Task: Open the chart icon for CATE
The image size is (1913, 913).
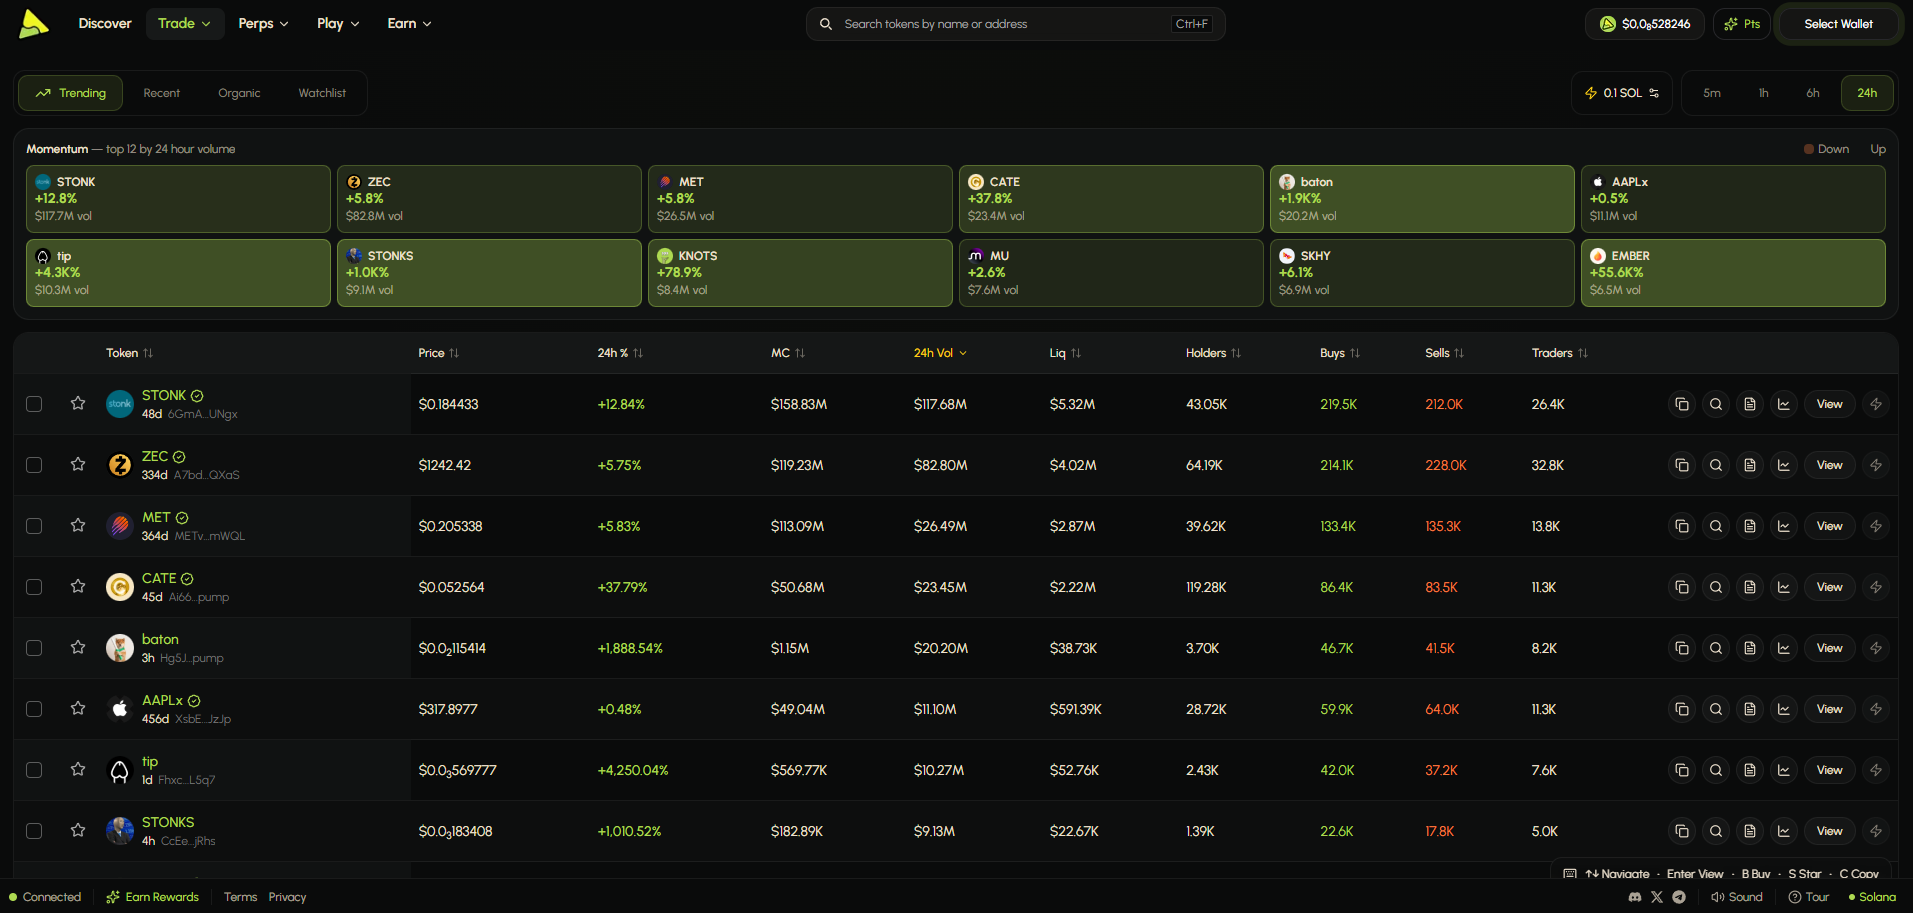Action: (1784, 587)
